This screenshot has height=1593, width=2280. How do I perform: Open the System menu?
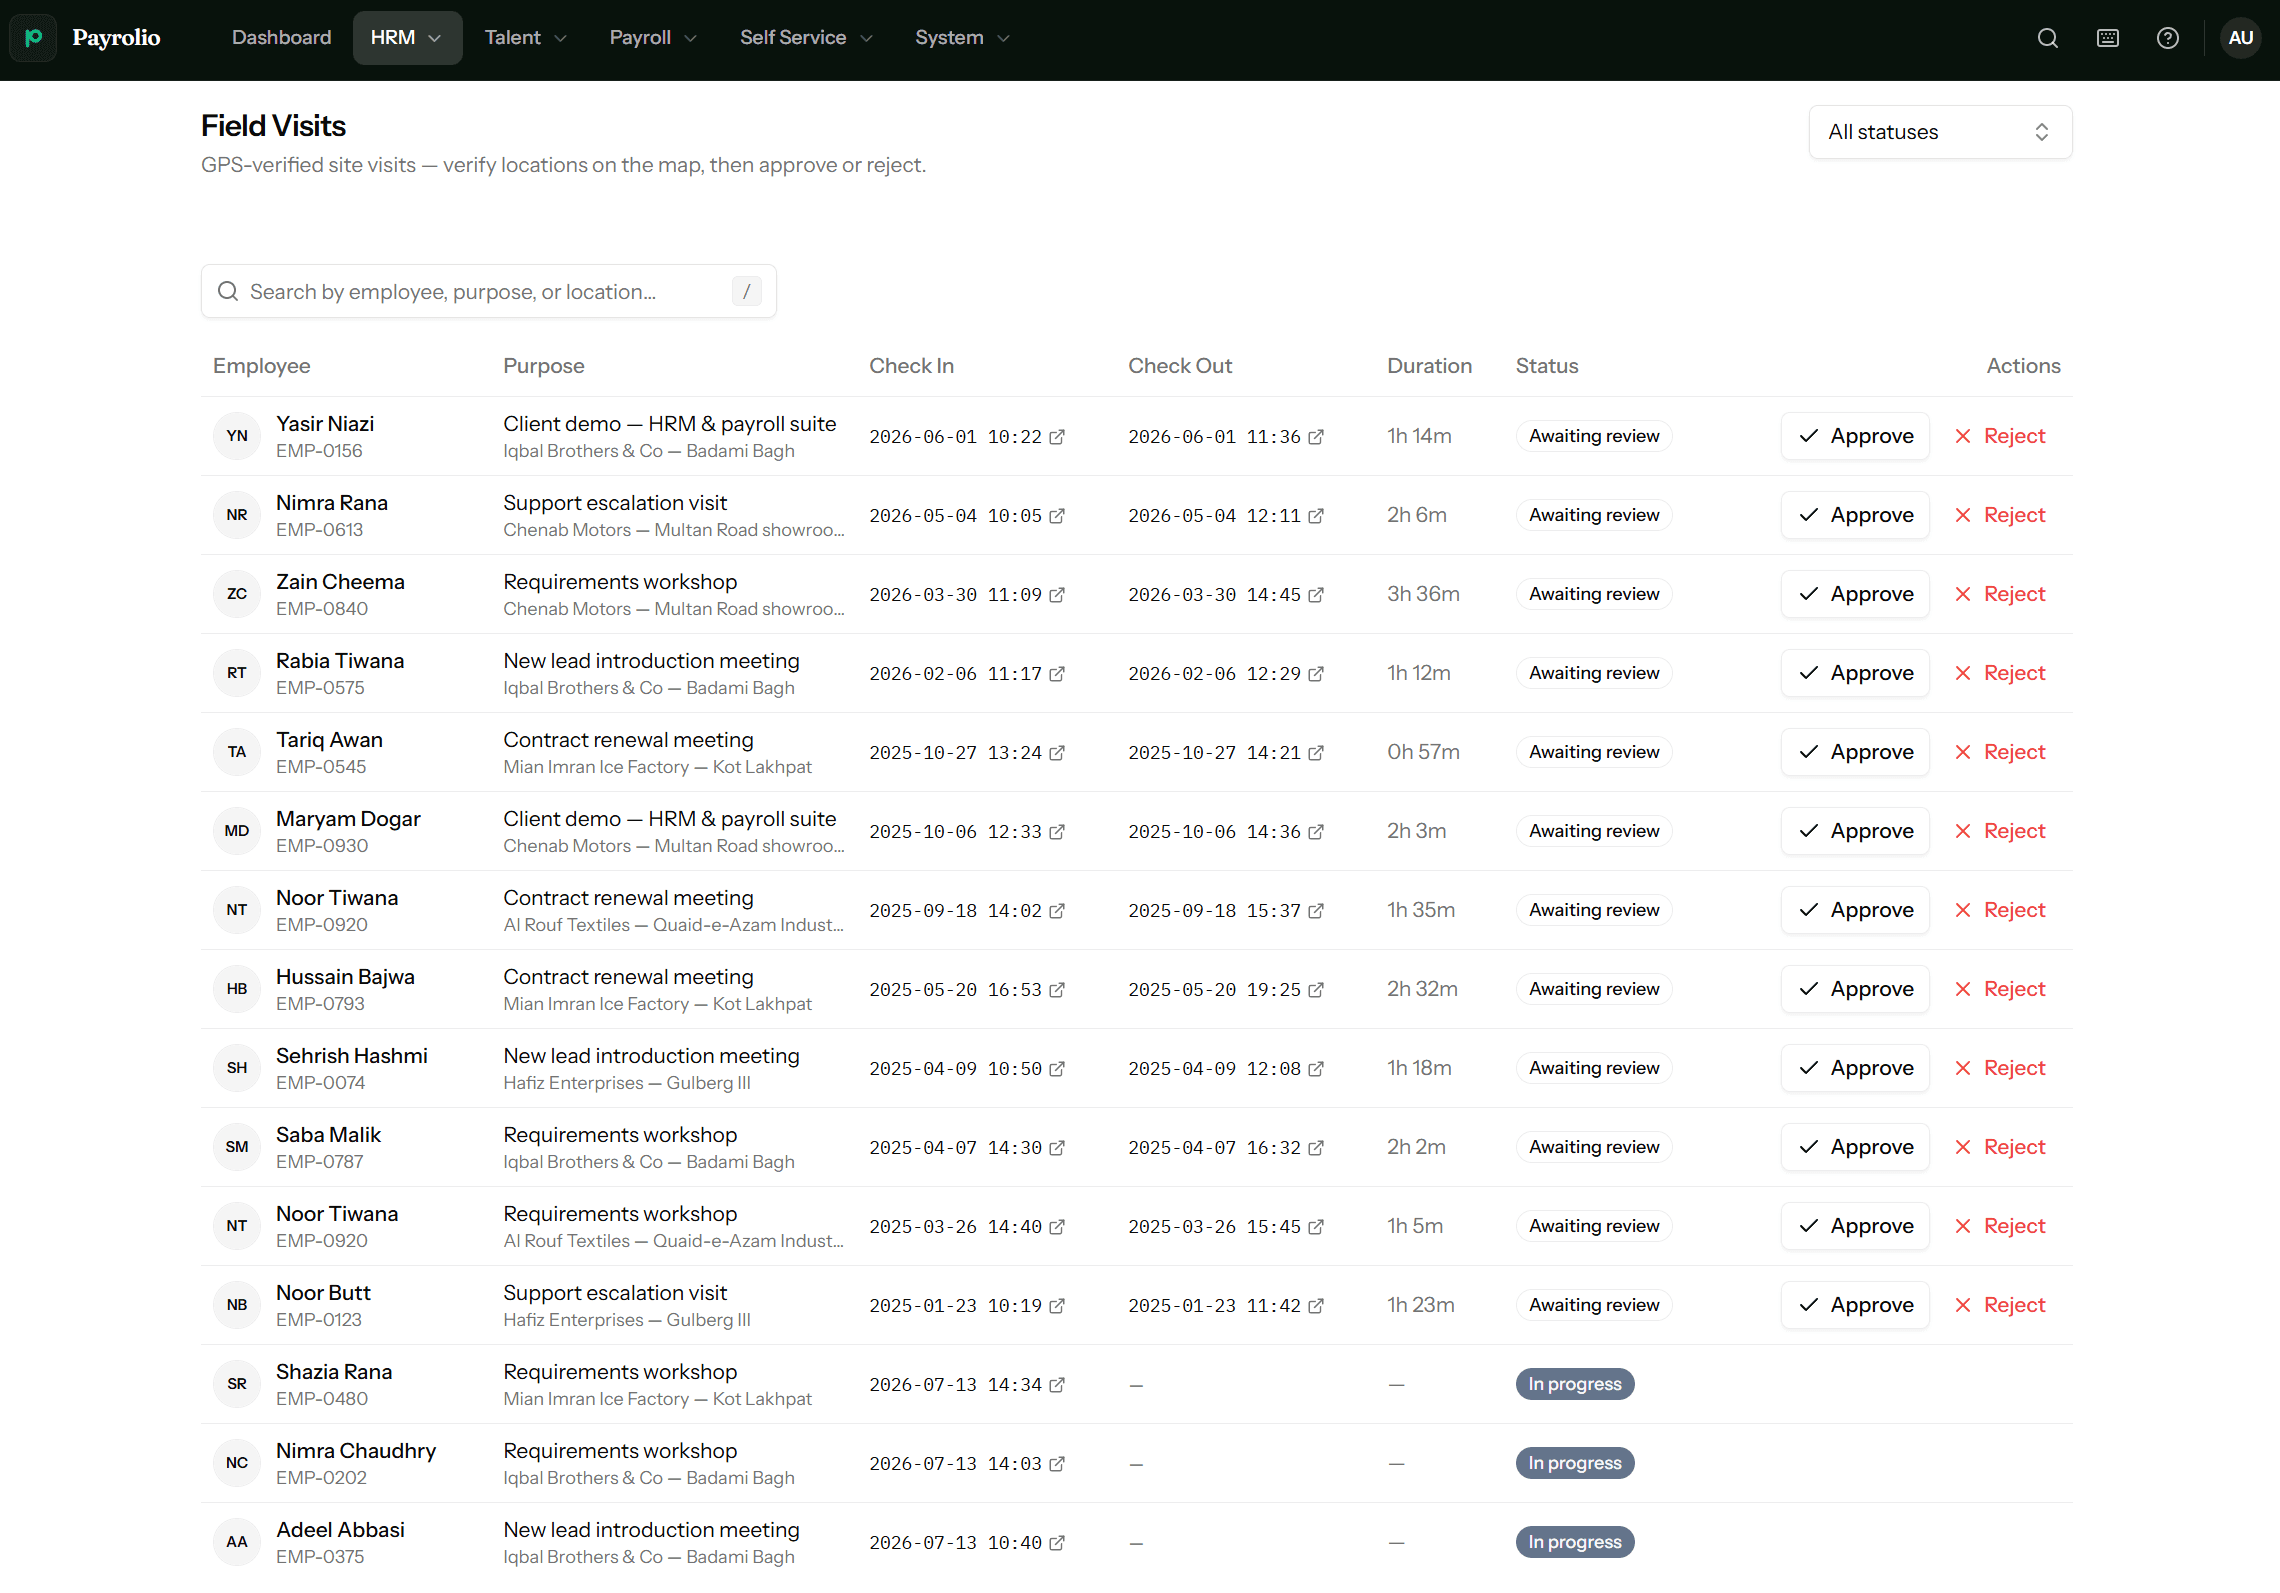962,38
